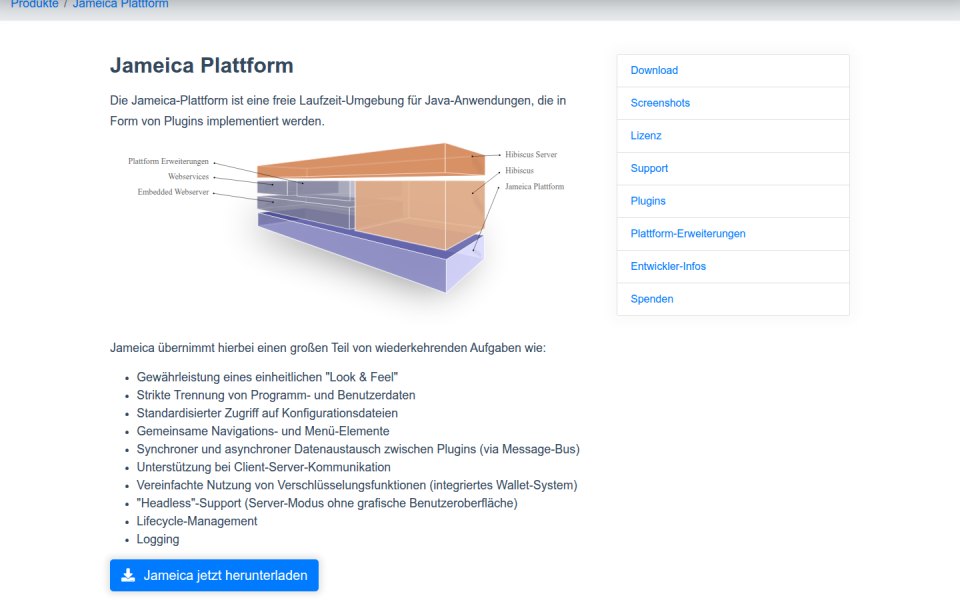Go to the Support page
Image resolution: width=960 pixels, height=600 pixels.
pos(649,168)
